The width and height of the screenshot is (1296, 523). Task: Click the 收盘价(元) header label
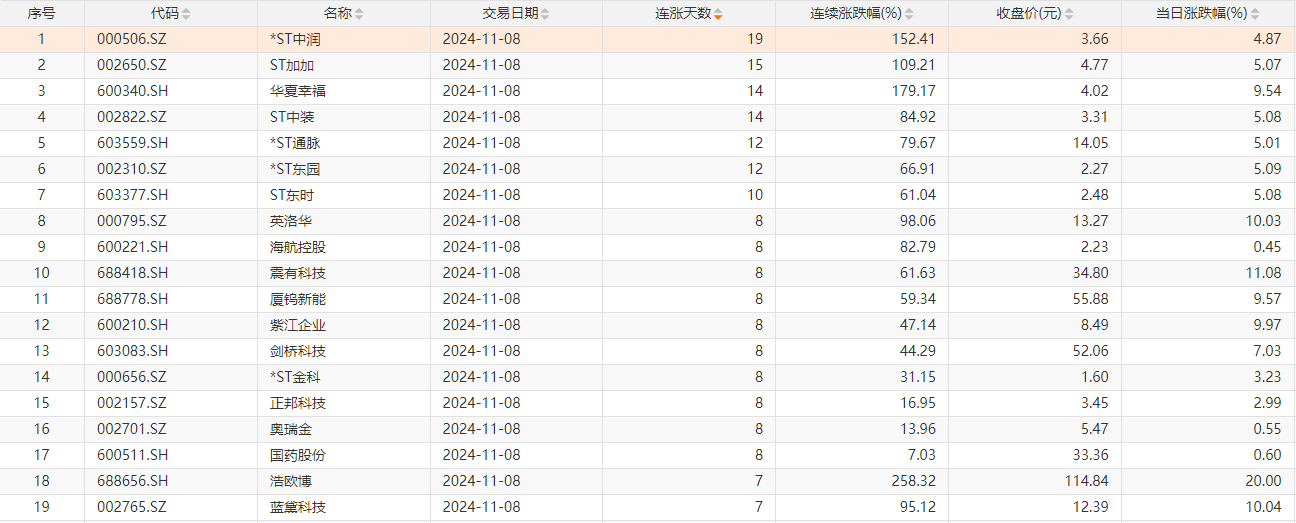pos(1029,14)
